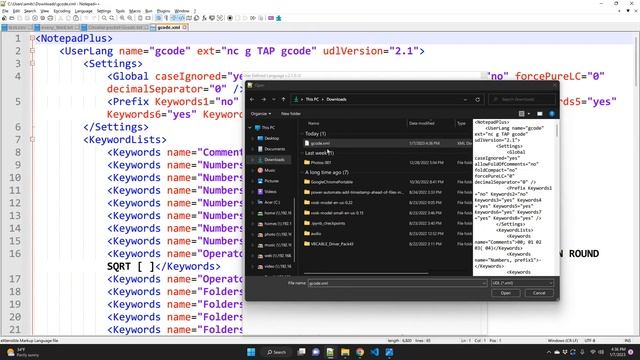The height and width of the screenshot is (360, 640).
Task: Click the preview pane icon in Open dialog
Action: pyautogui.click(x=540, y=114)
